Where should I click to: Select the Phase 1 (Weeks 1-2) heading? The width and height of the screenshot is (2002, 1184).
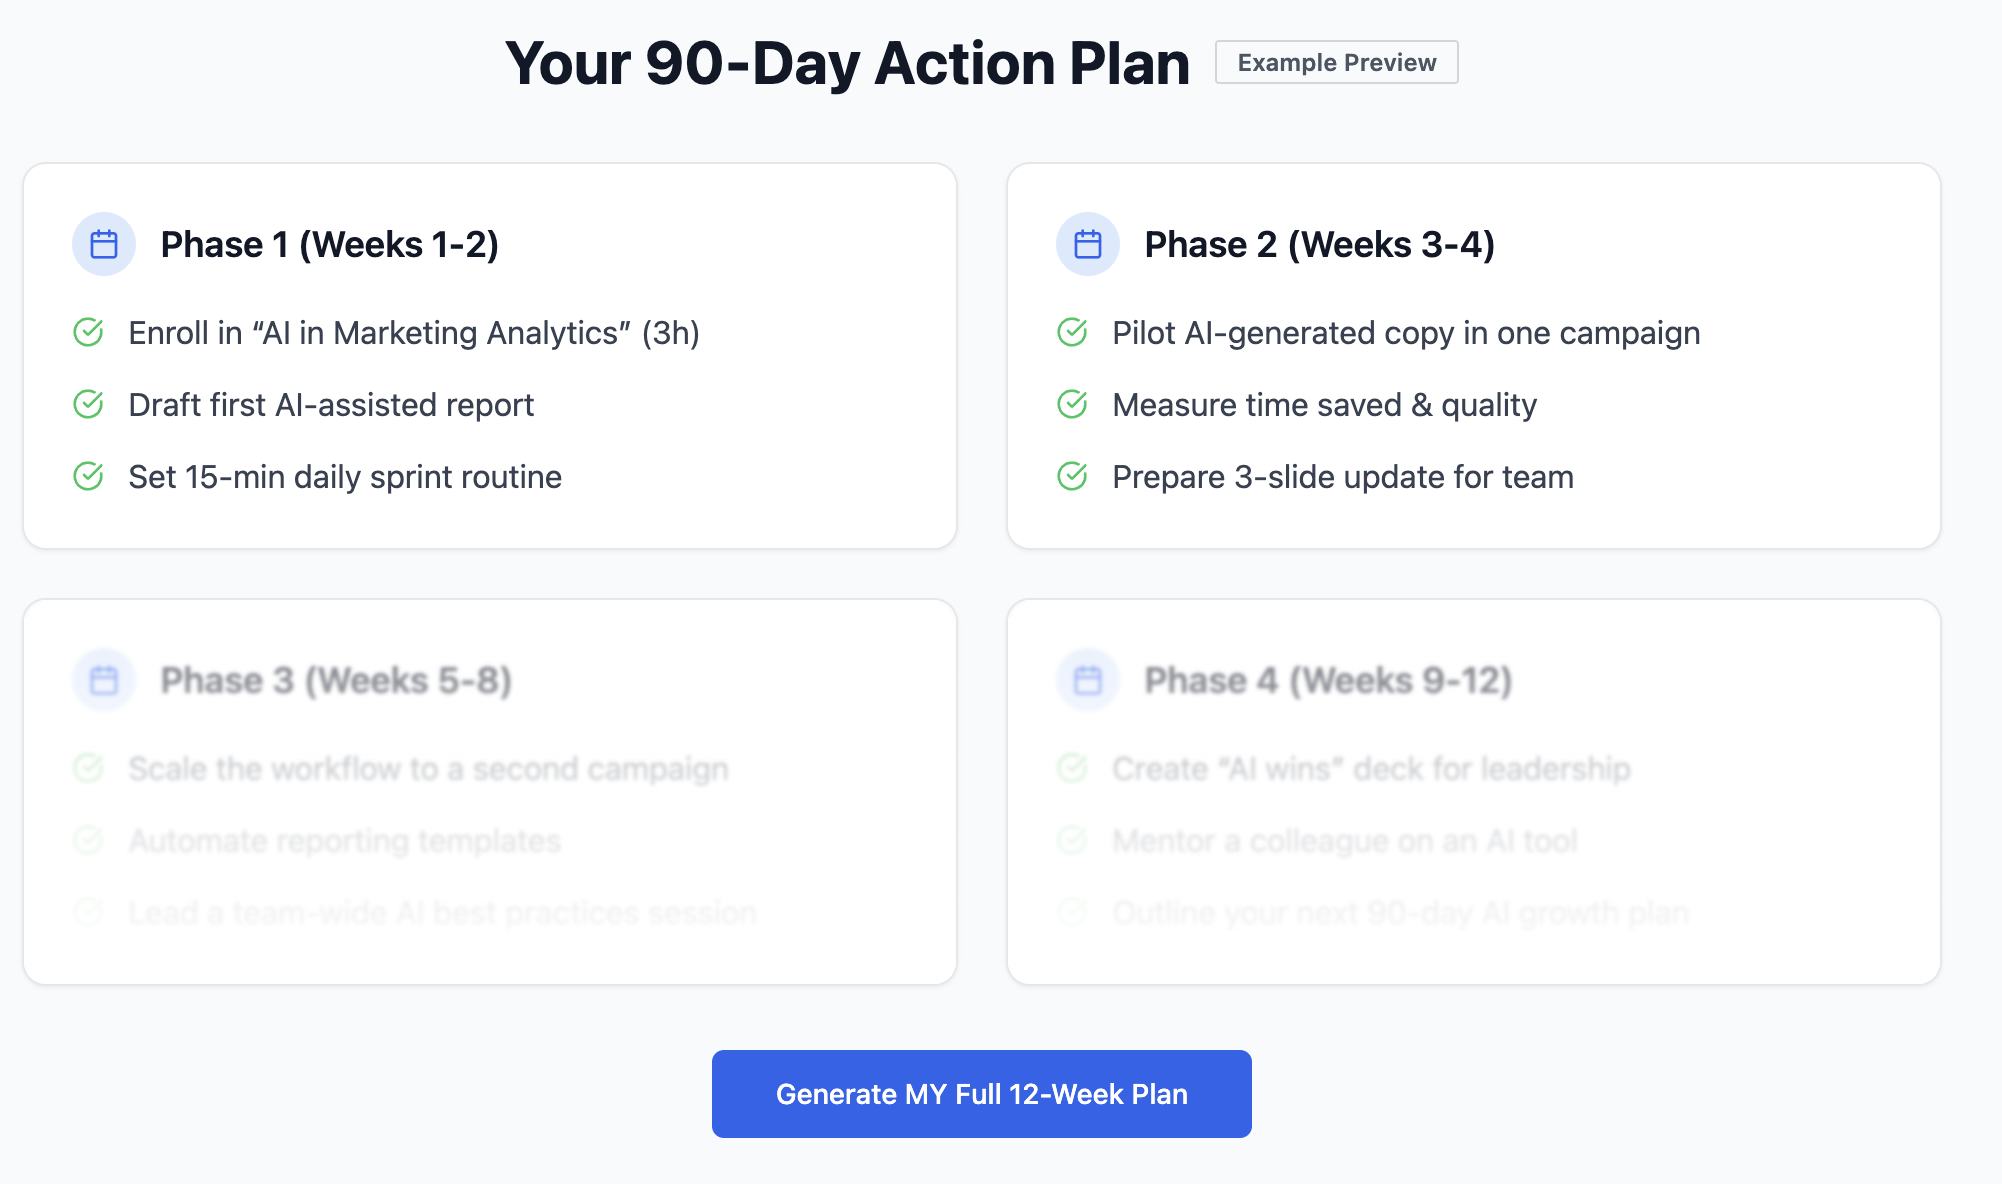[x=329, y=244]
